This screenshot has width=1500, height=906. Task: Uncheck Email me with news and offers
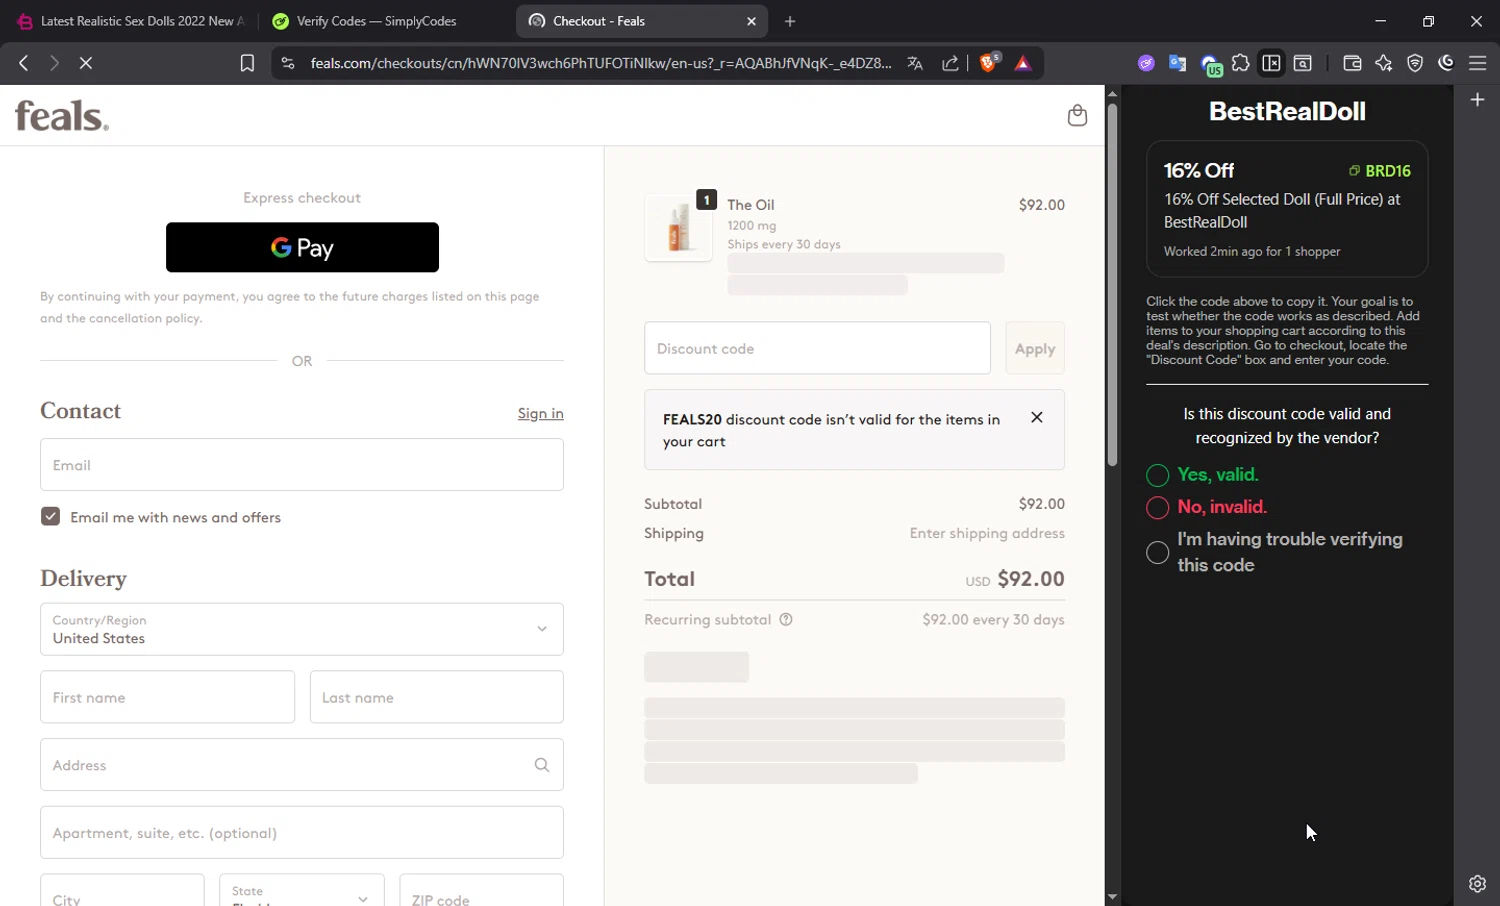[50, 516]
